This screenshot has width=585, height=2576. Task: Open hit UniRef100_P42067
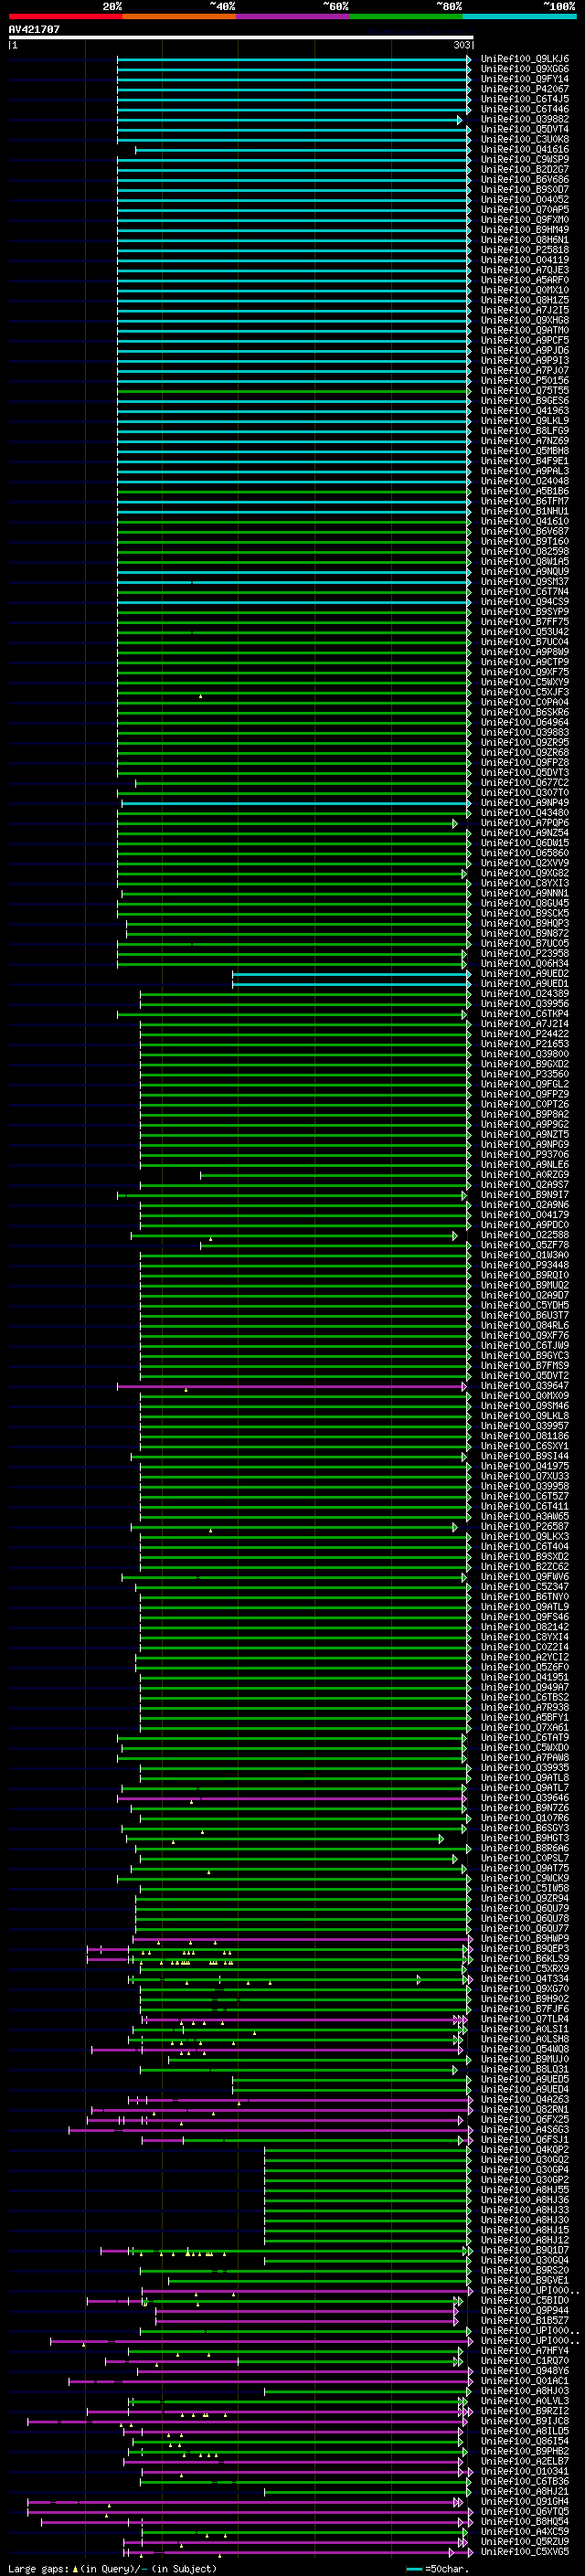pyautogui.click(x=525, y=89)
